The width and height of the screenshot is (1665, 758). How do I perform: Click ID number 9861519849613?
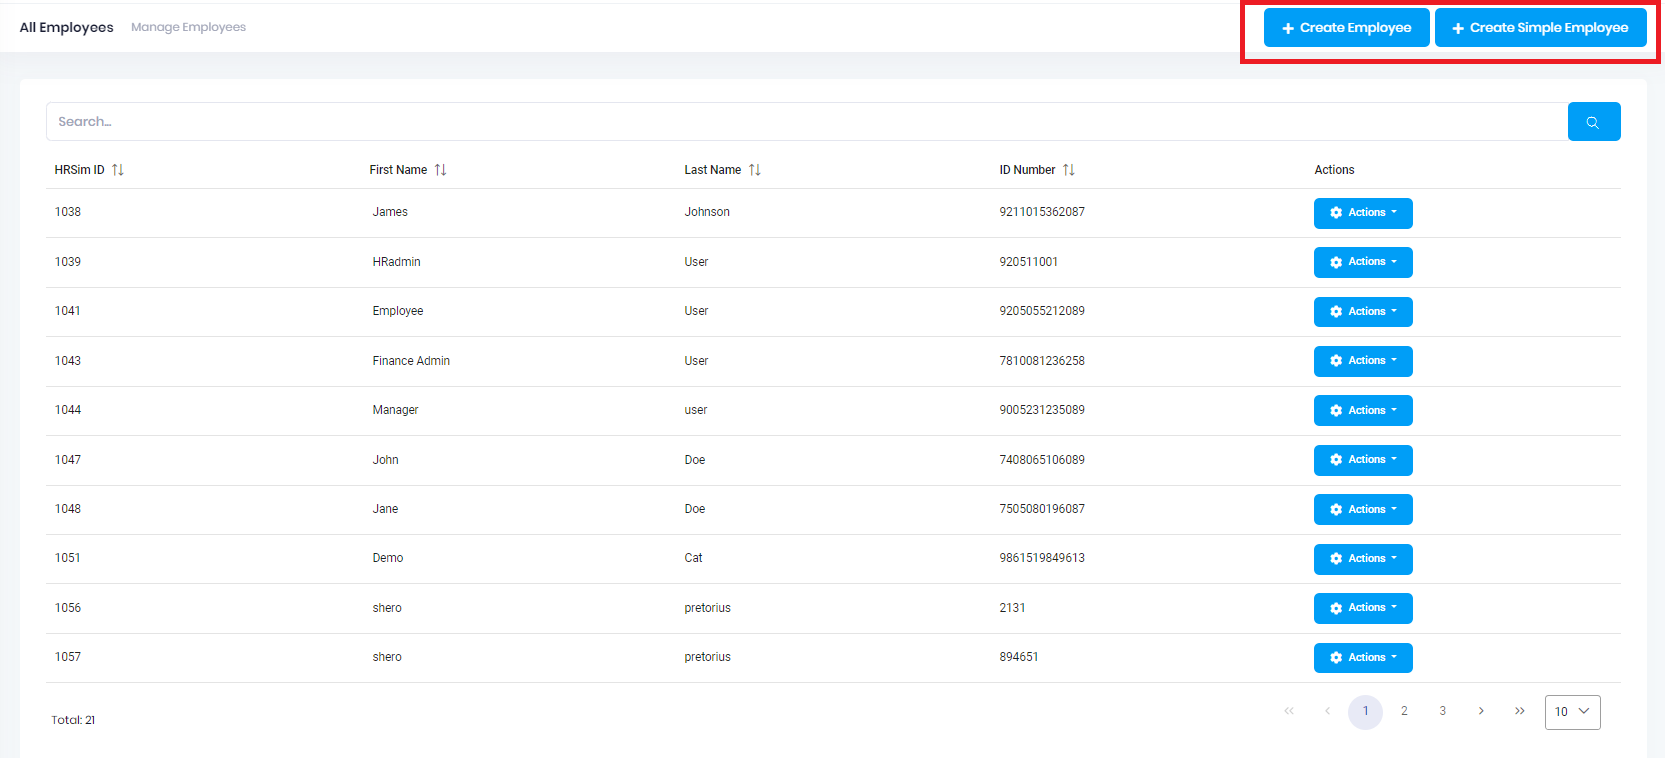tap(1042, 558)
